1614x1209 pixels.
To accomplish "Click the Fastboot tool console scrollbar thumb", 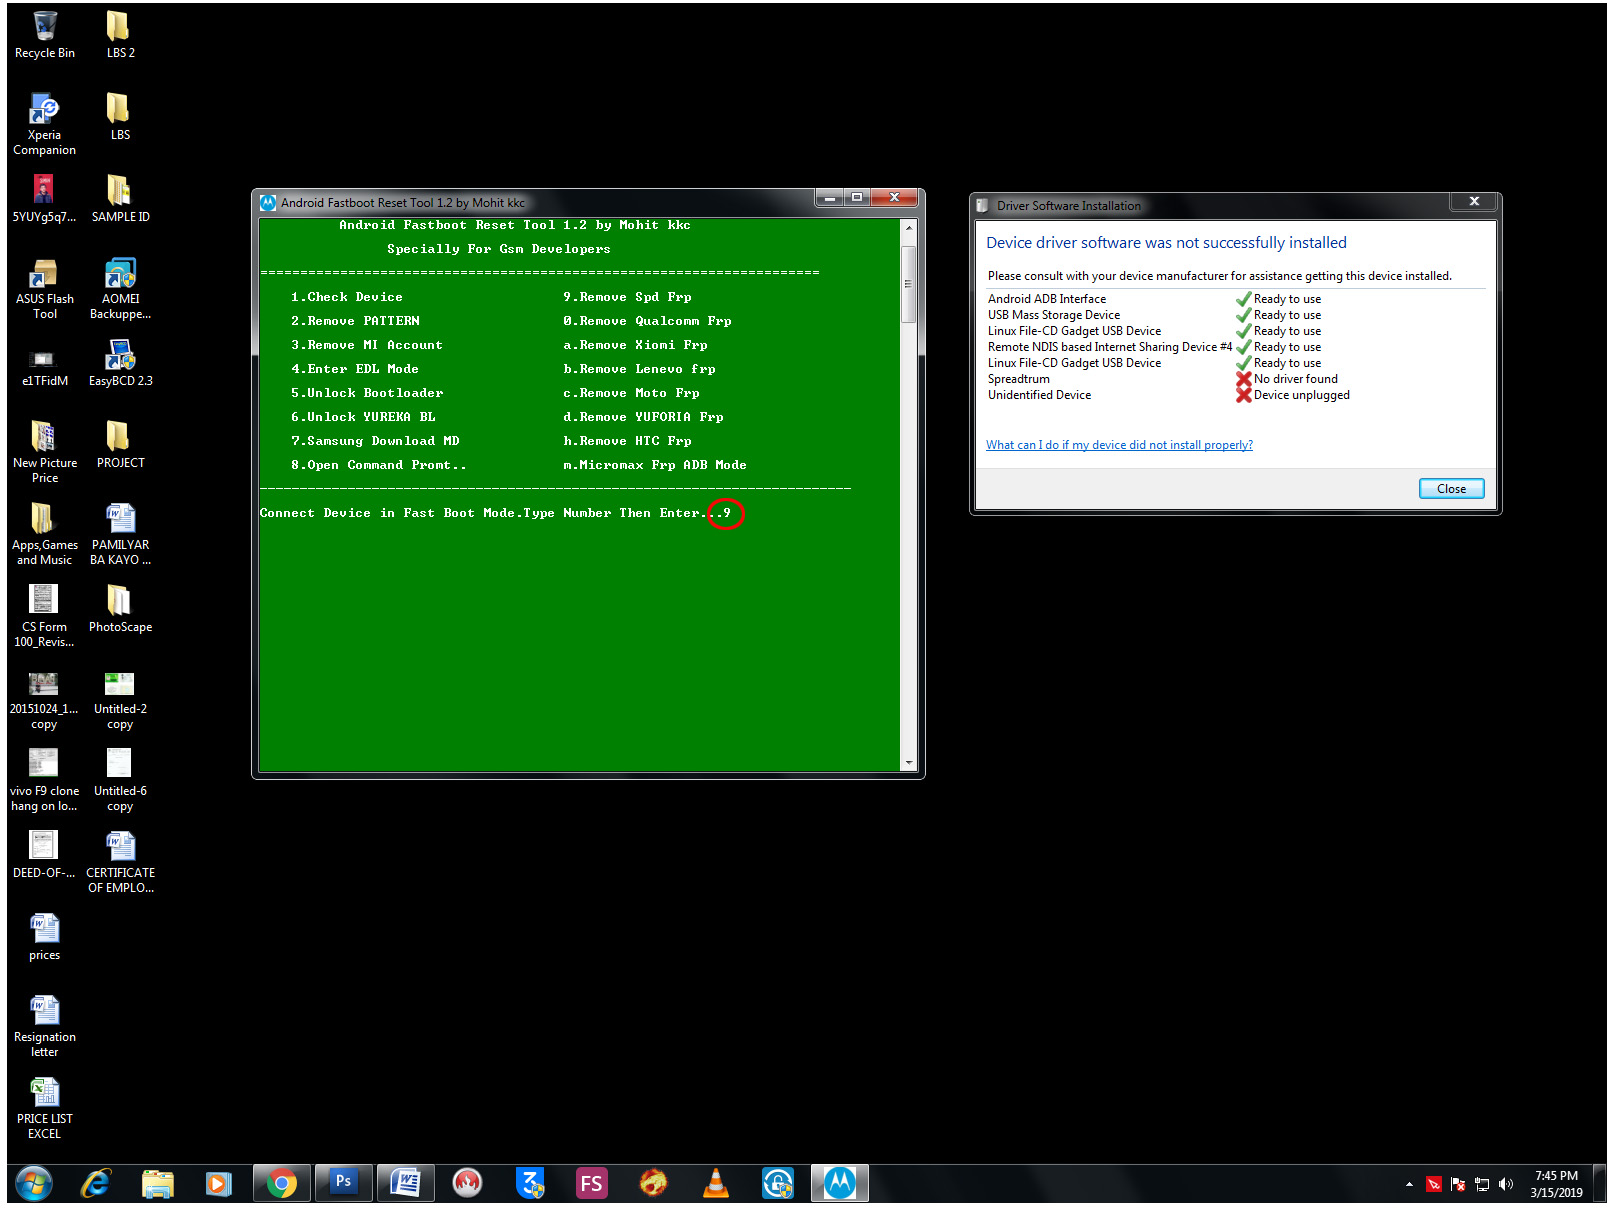I will click(x=909, y=284).
